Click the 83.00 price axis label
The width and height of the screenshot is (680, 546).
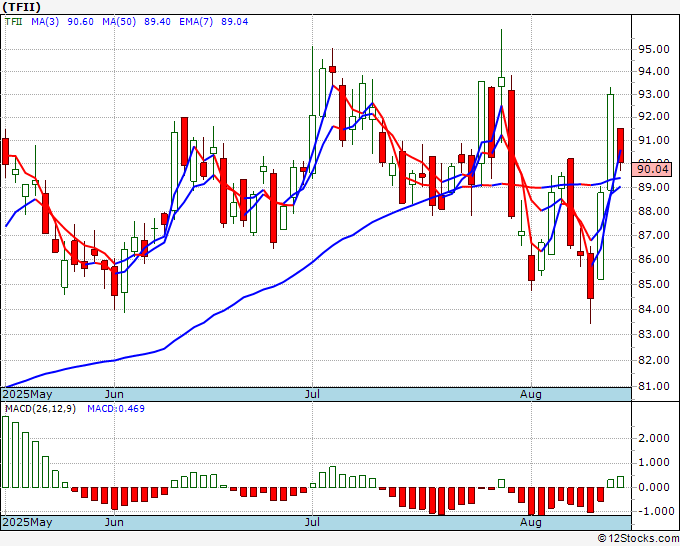click(x=653, y=334)
